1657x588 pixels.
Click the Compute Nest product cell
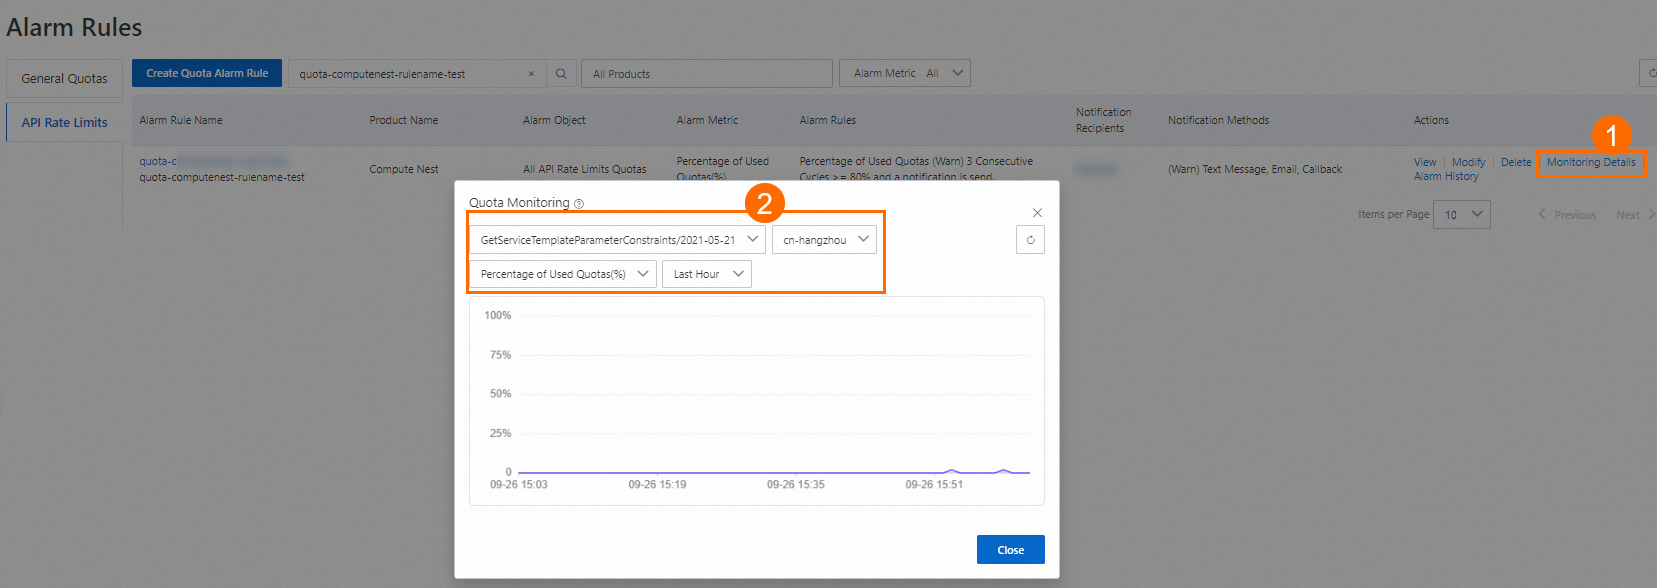click(404, 169)
